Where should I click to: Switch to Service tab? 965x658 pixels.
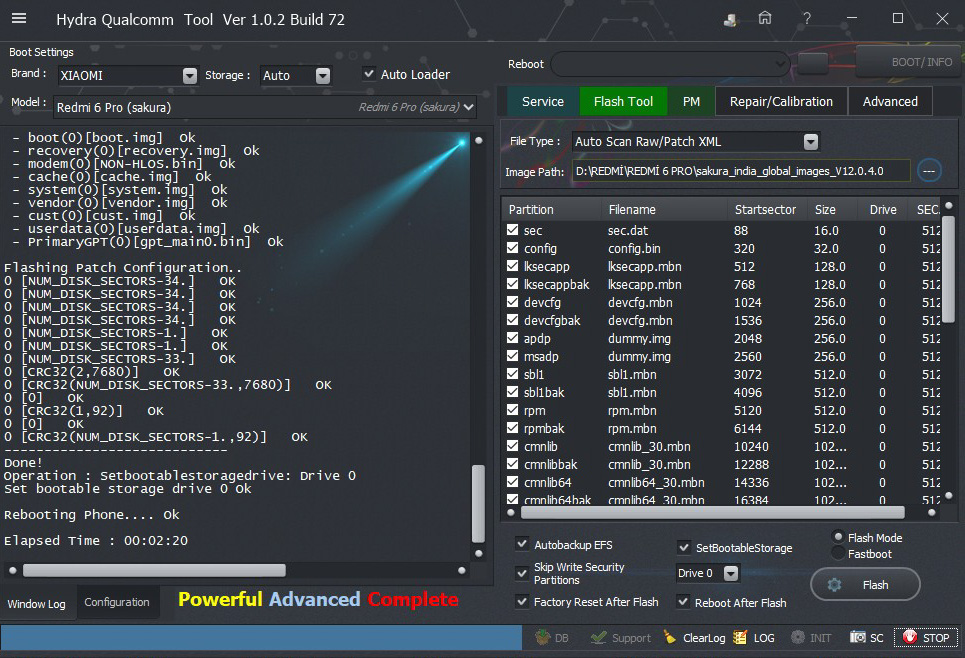[x=543, y=102]
